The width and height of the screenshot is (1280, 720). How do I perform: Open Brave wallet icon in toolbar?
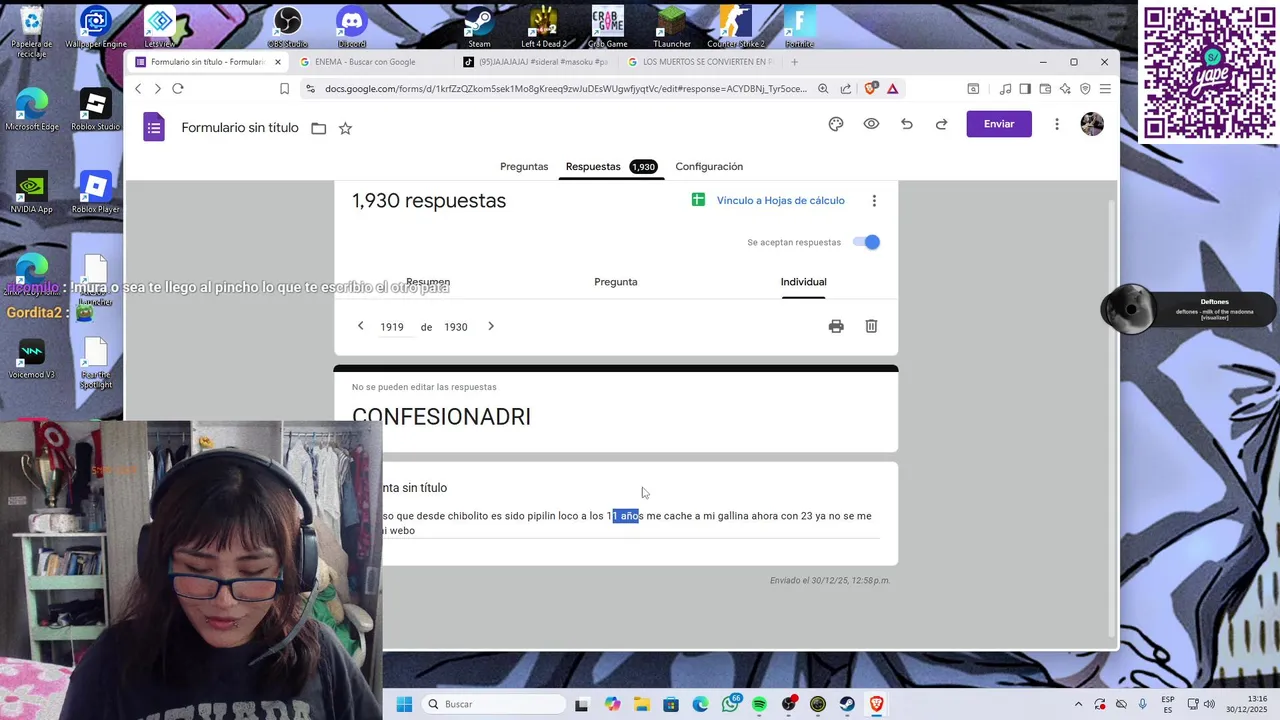[x=1045, y=89]
